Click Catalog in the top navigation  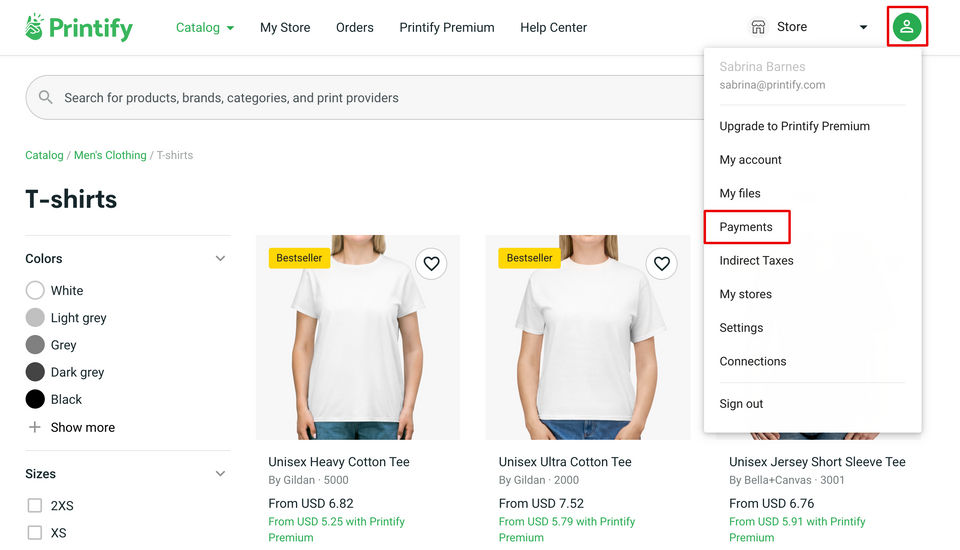[x=197, y=28]
